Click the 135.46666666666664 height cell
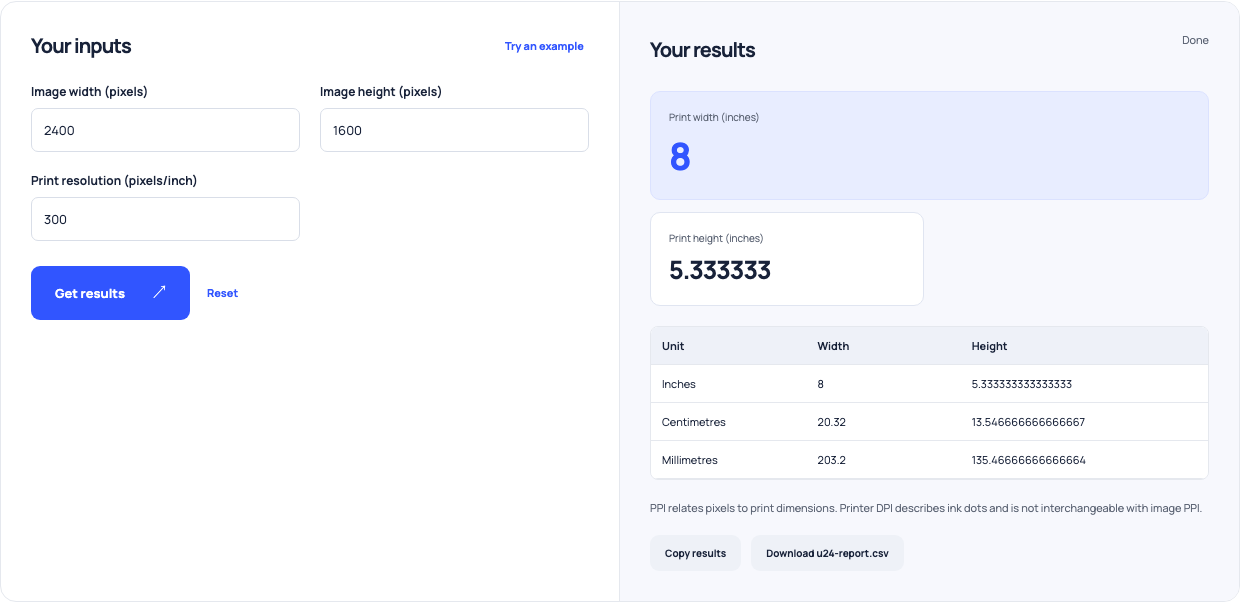The width and height of the screenshot is (1240, 602). point(1029,460)
